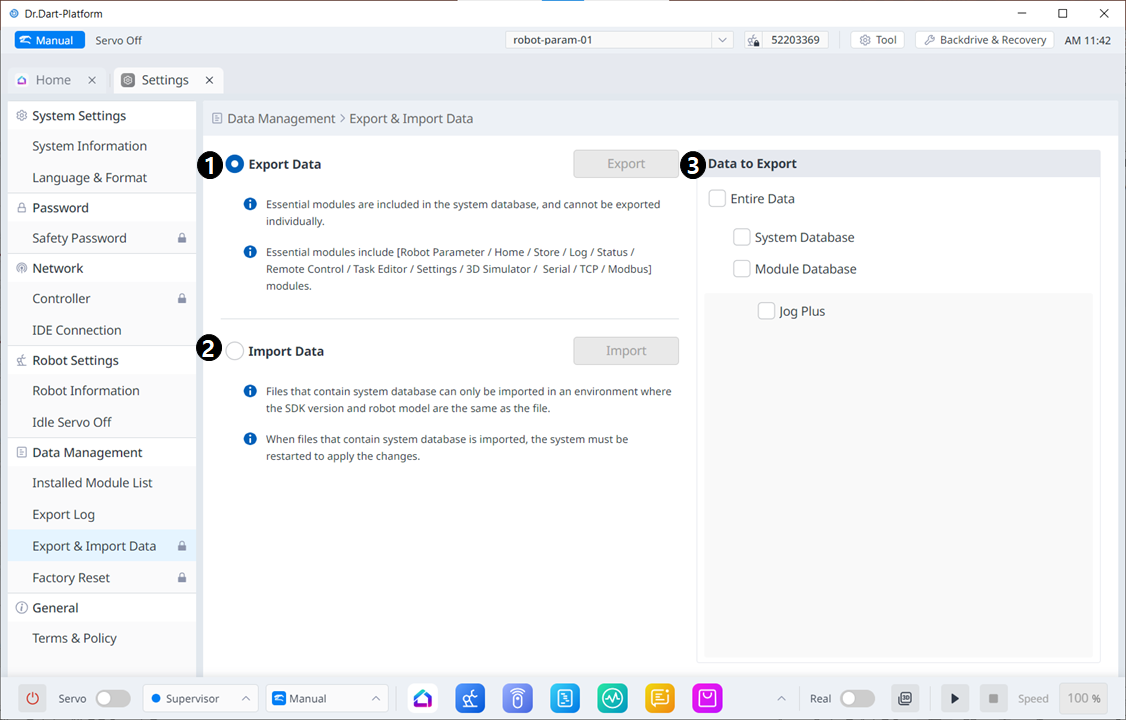Click the Tool button in top bar
The height and width of the screenshot is (720, 1126).
[x=878, y=40]
